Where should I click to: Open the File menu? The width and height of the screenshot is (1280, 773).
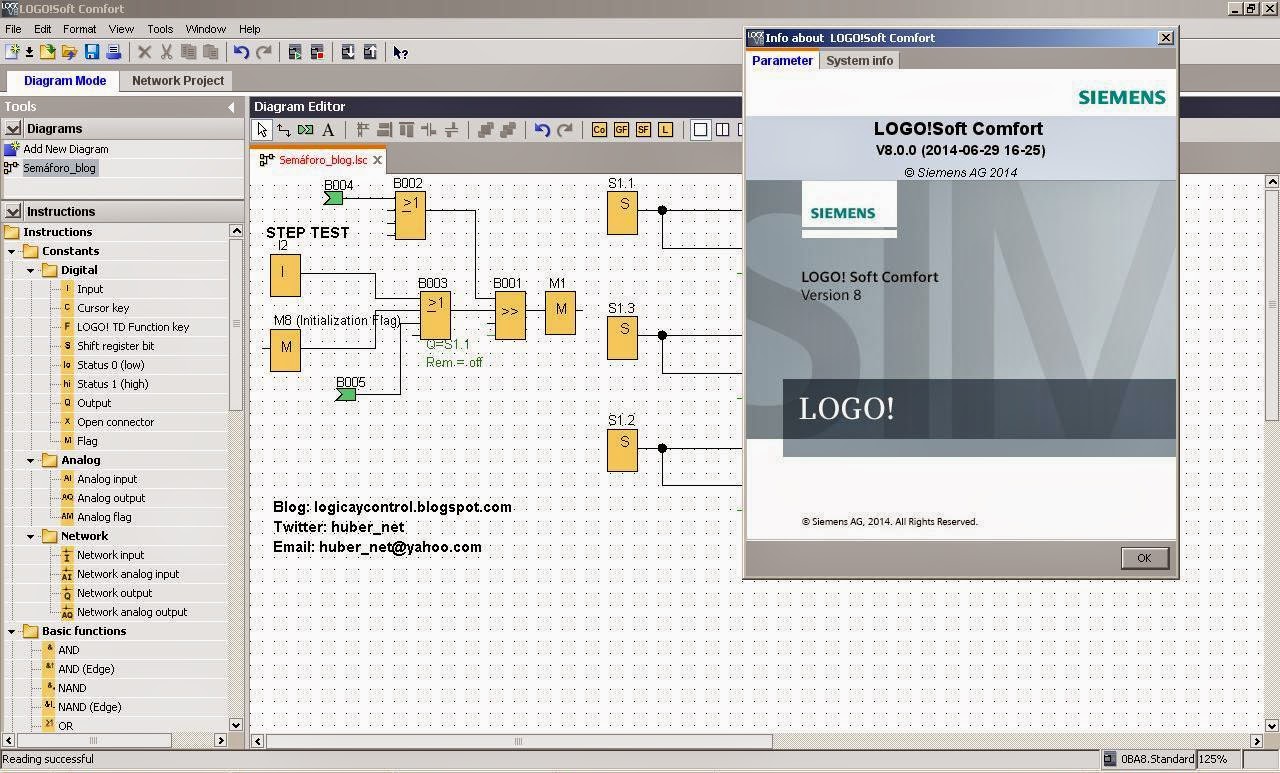[x=13, y=29]
